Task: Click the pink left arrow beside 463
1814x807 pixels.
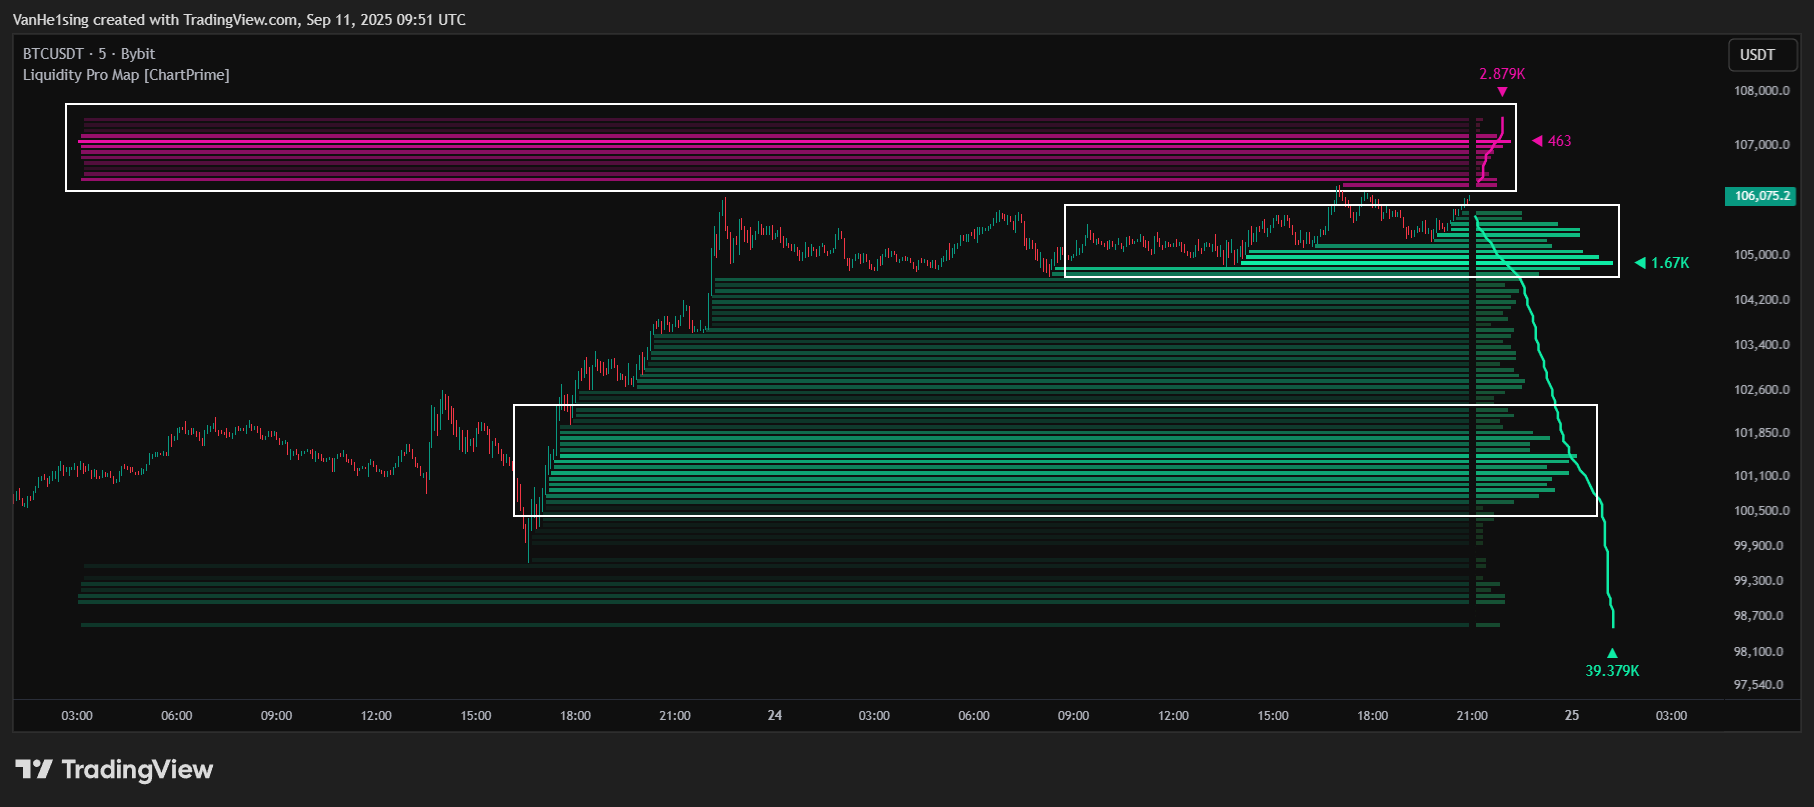Action: (x=1537, y=141)
